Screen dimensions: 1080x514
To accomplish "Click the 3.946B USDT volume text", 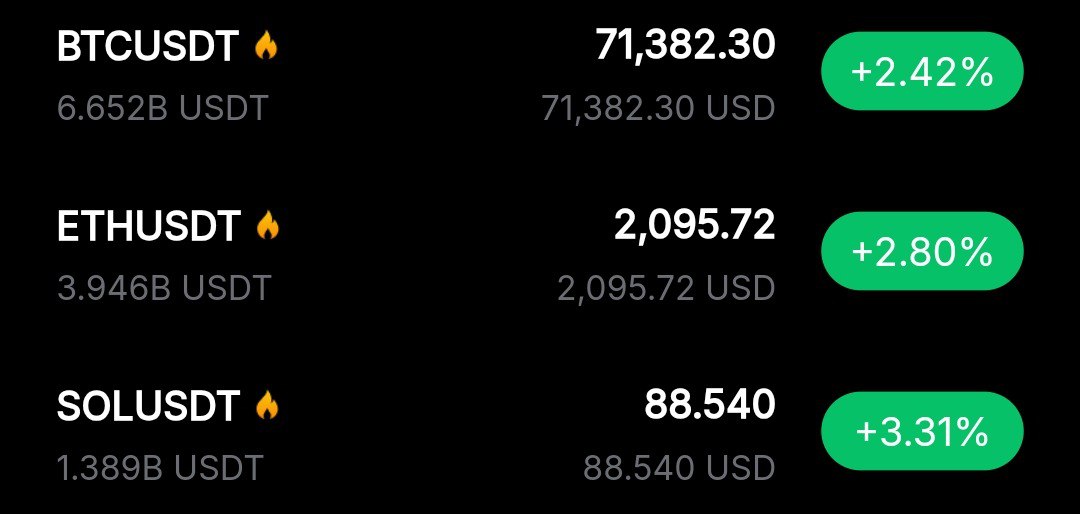I will [164, 288].
